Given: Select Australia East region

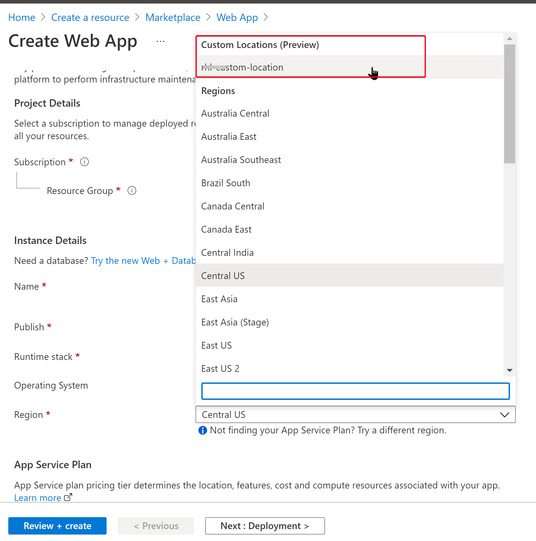Looking at the screenshot, I should pos(349,137).
